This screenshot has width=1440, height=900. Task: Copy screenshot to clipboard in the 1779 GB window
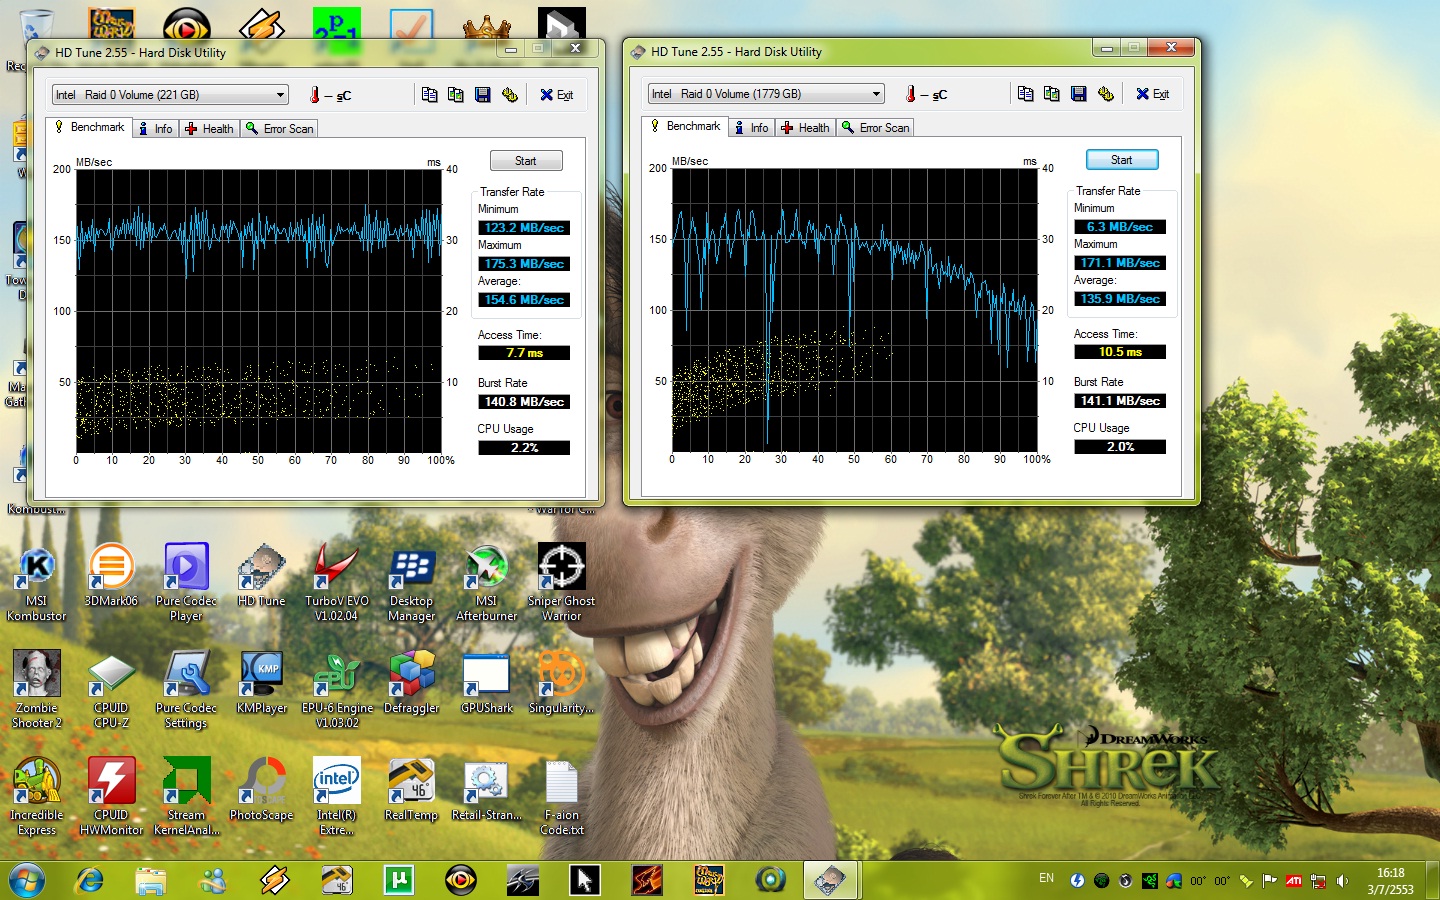tap(1052, 94)
